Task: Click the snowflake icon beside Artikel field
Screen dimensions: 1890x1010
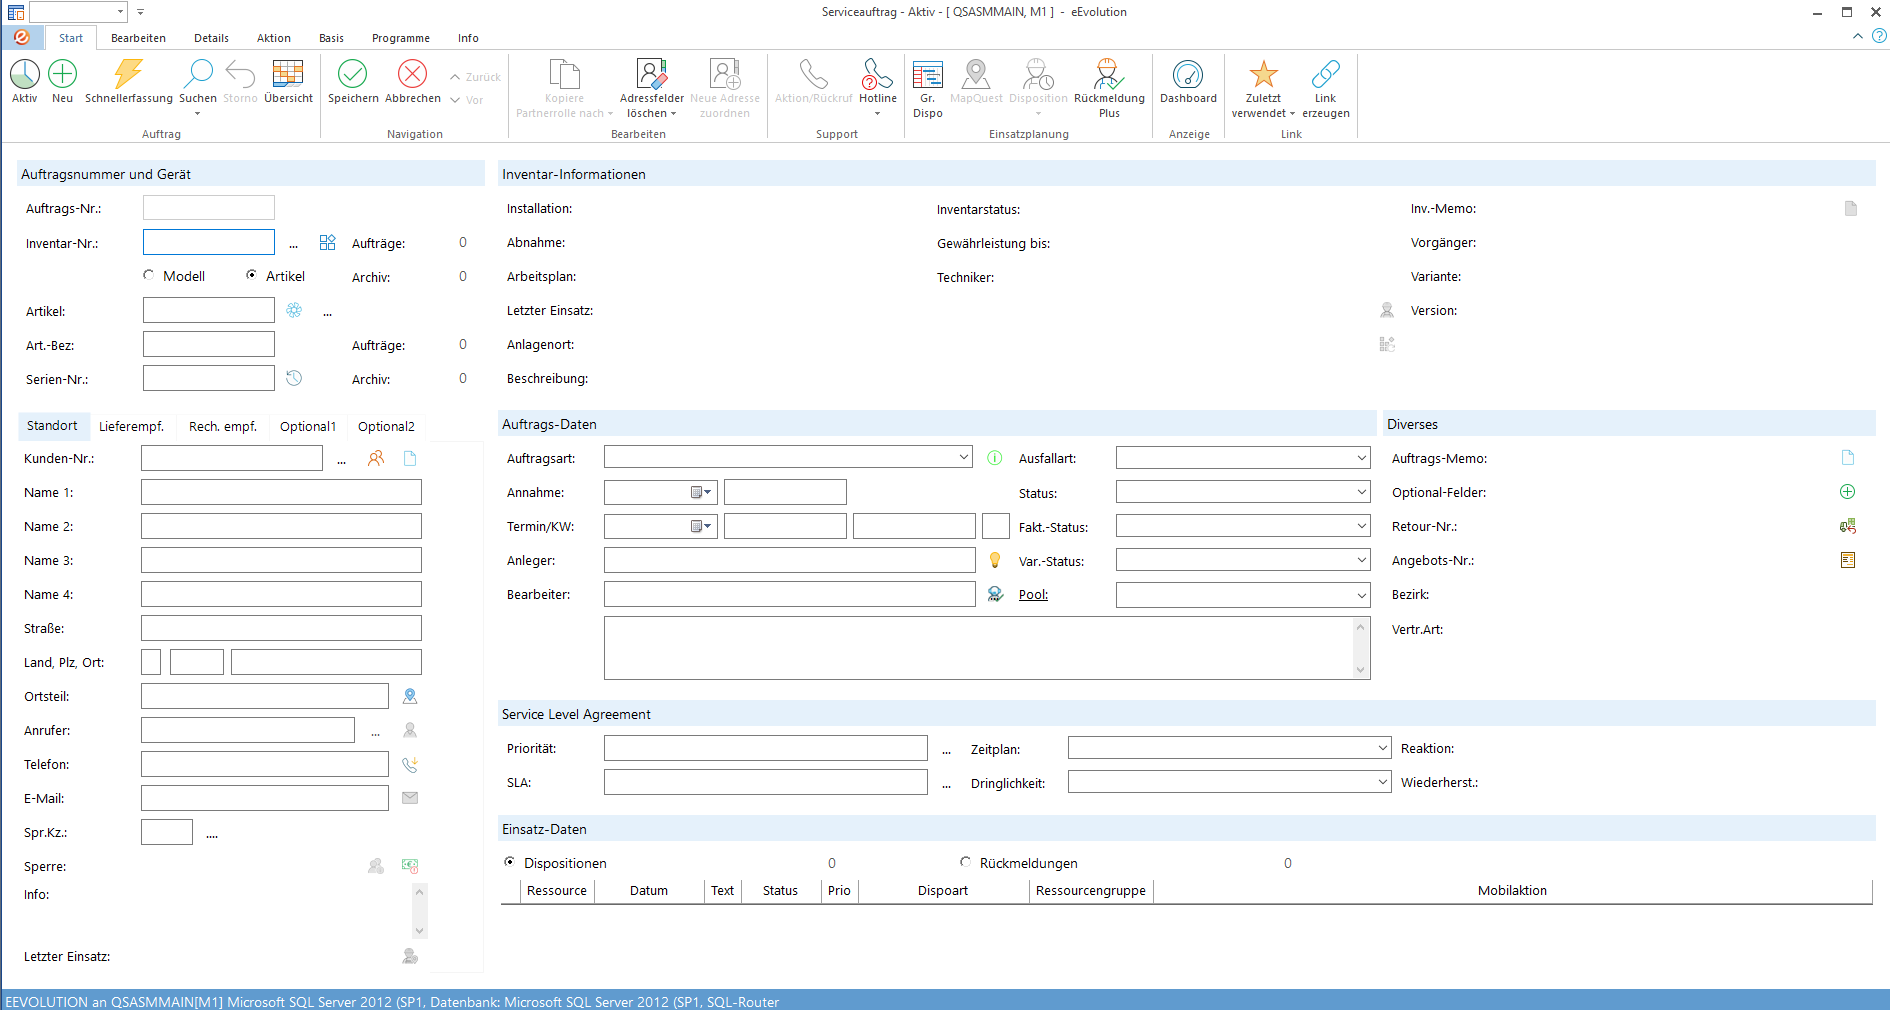Action: pyautogui.click(x=294, y=310)
